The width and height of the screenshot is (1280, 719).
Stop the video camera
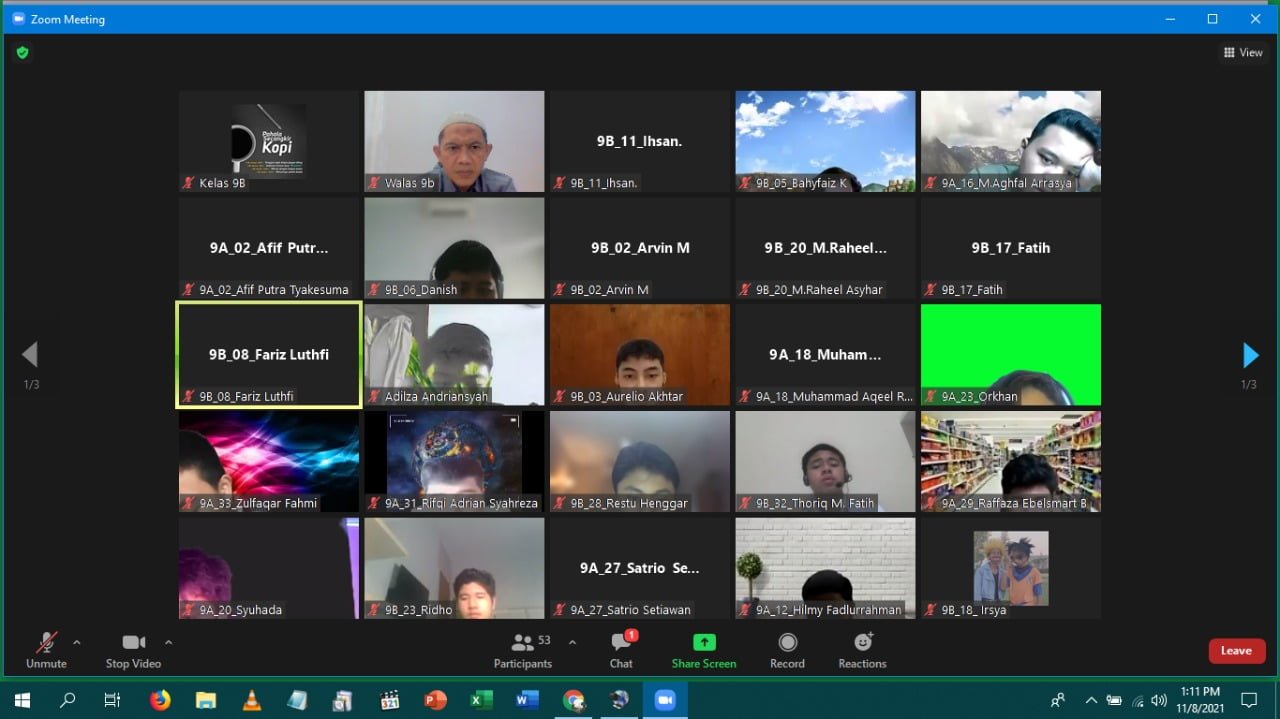tap(133, 643)
